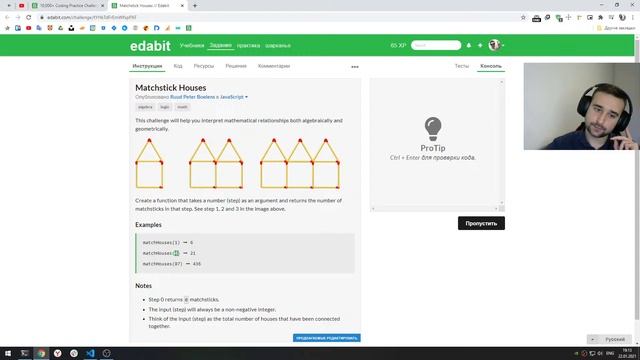This screenshot has width=640, height=360.
Task: Click the red YouTube bookmark icon
Action: coord(29,28)
